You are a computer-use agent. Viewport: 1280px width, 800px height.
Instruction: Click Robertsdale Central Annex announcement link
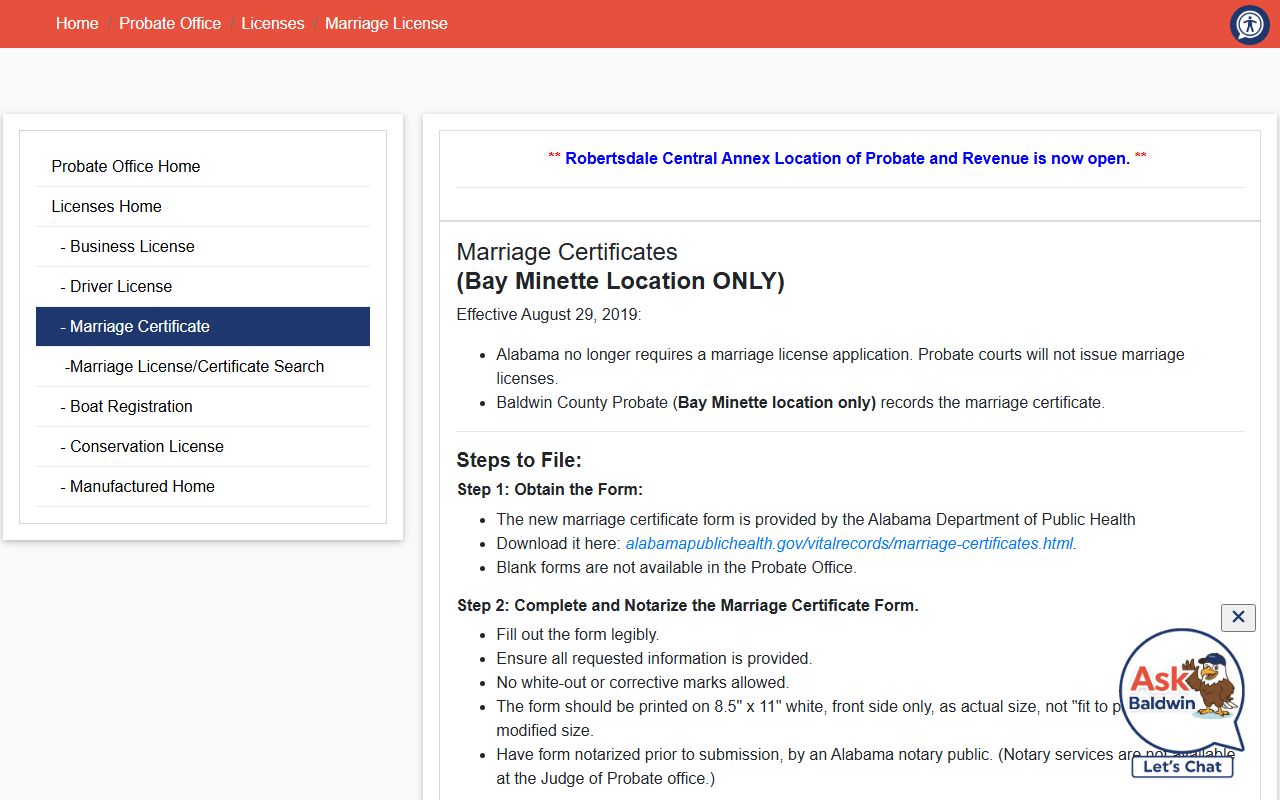[847, 158]
